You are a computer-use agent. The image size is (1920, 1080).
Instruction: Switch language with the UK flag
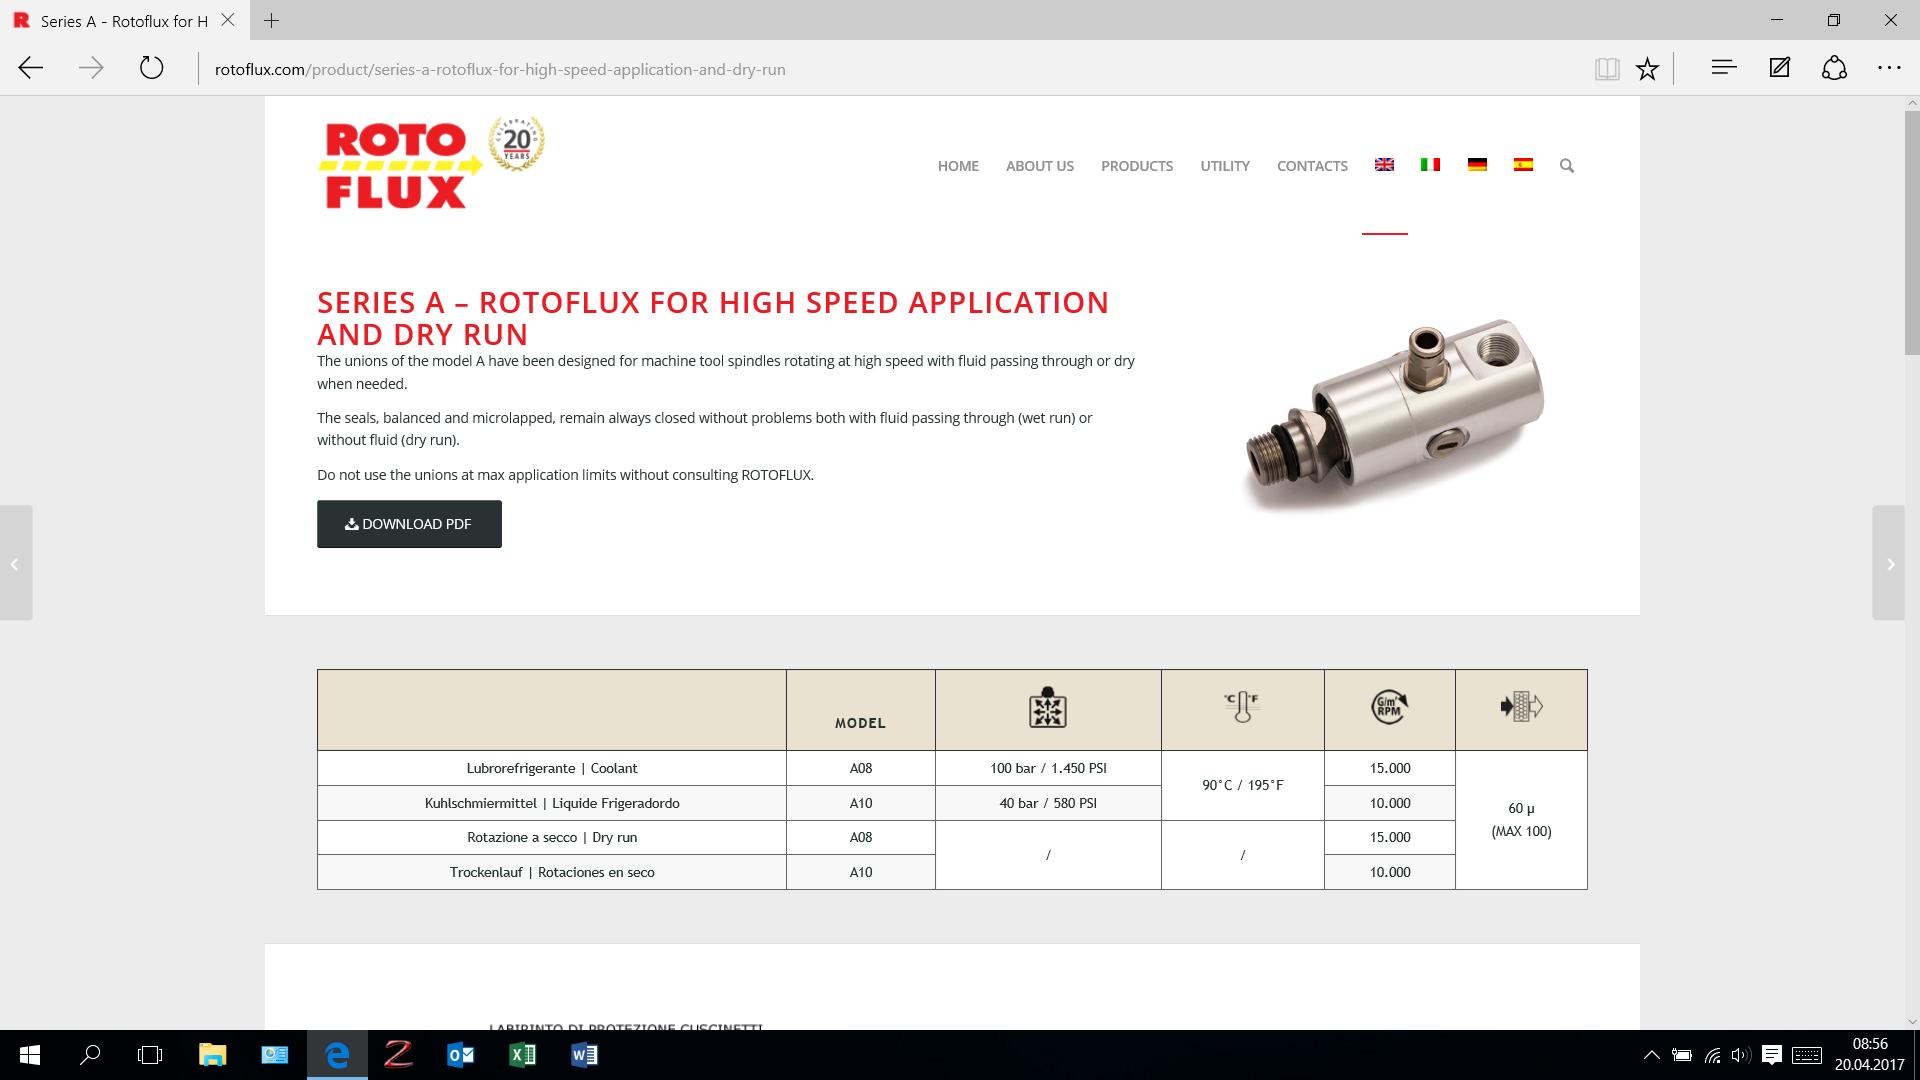coord(1384,165)
